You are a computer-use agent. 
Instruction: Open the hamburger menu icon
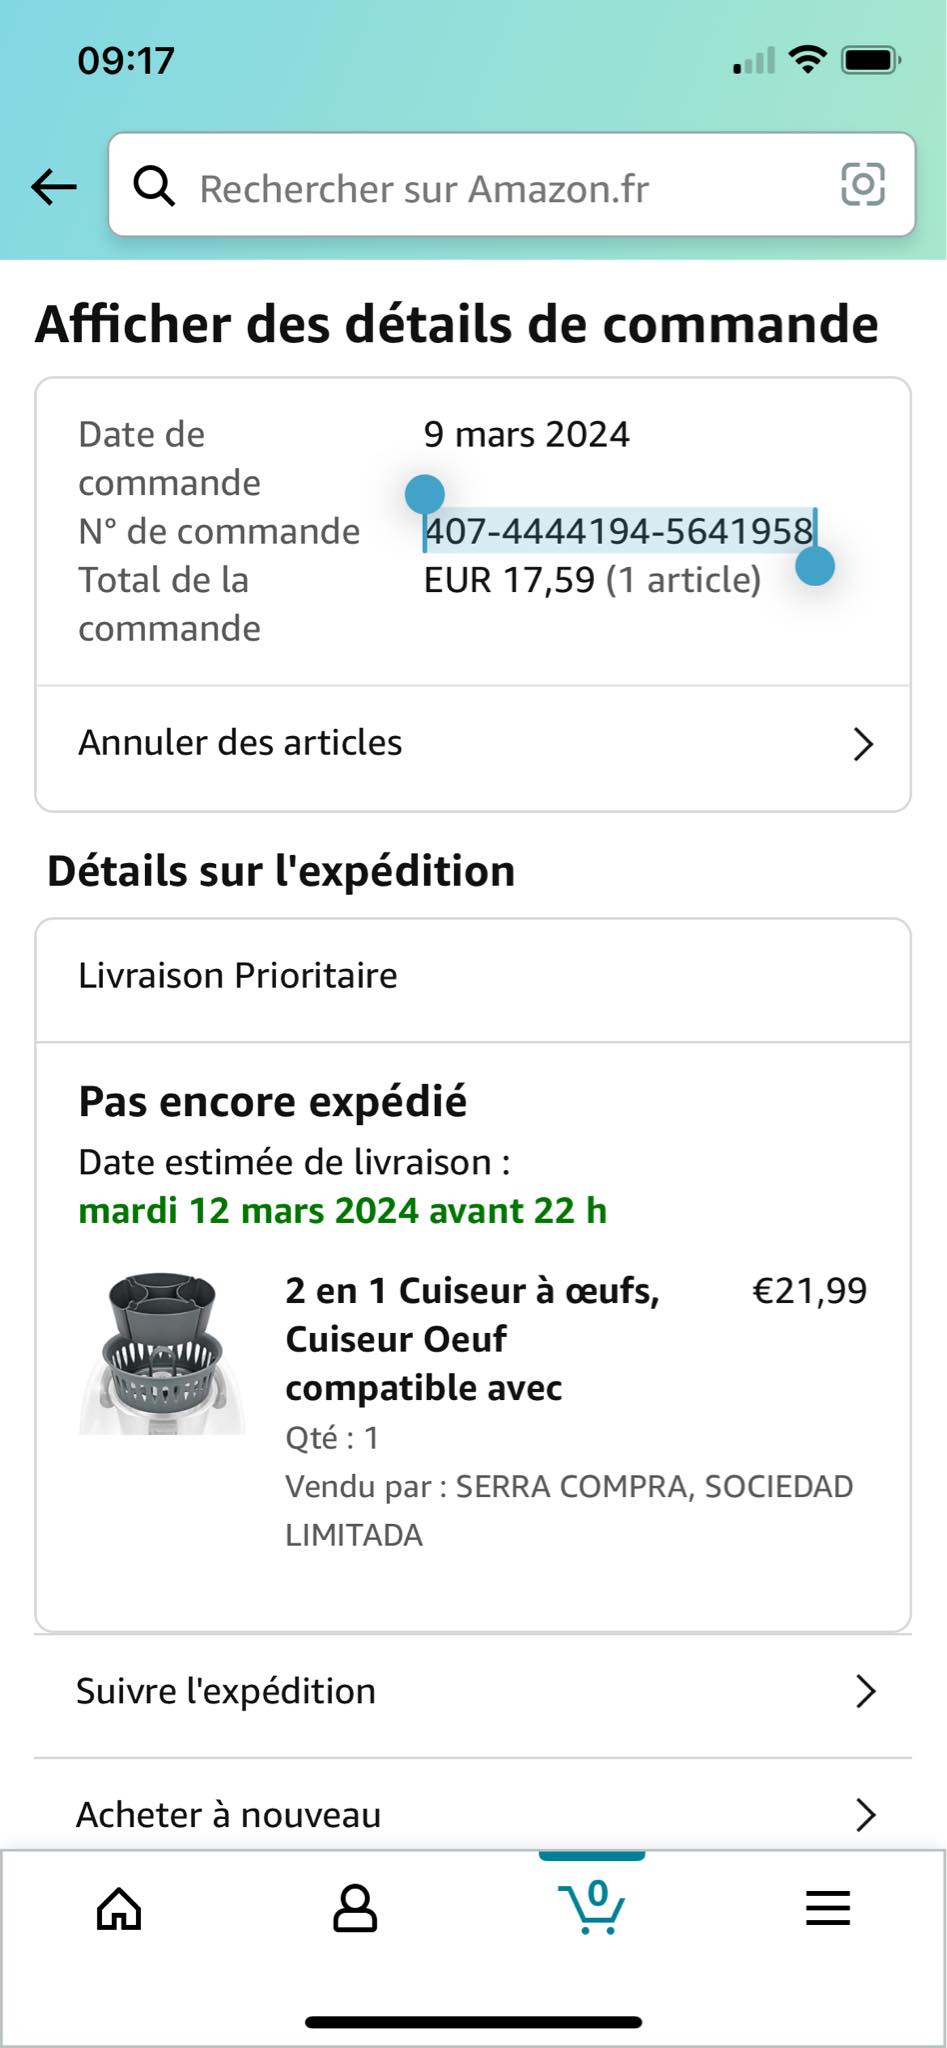[828, 1908]
